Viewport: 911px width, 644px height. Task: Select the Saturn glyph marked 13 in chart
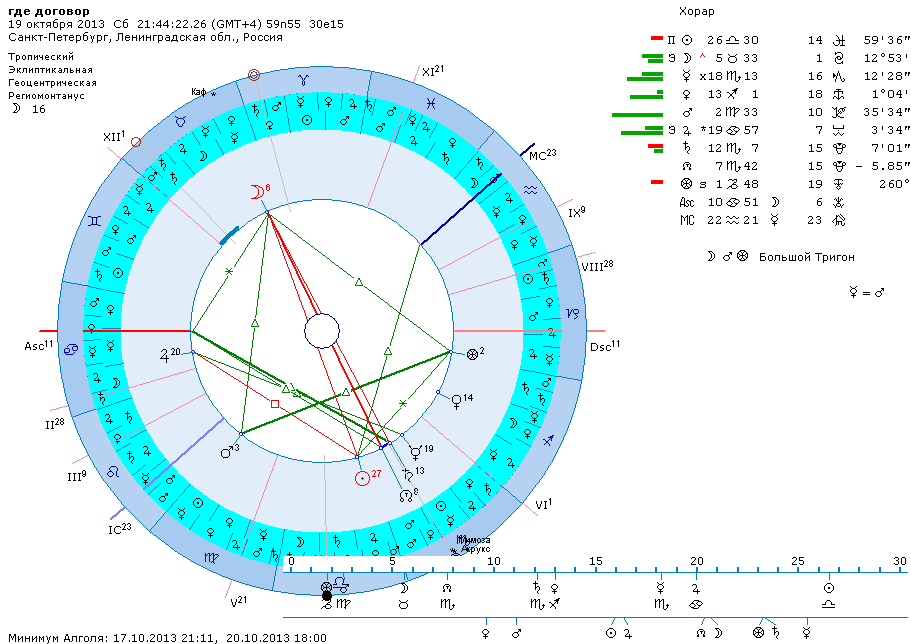[408, 474]
